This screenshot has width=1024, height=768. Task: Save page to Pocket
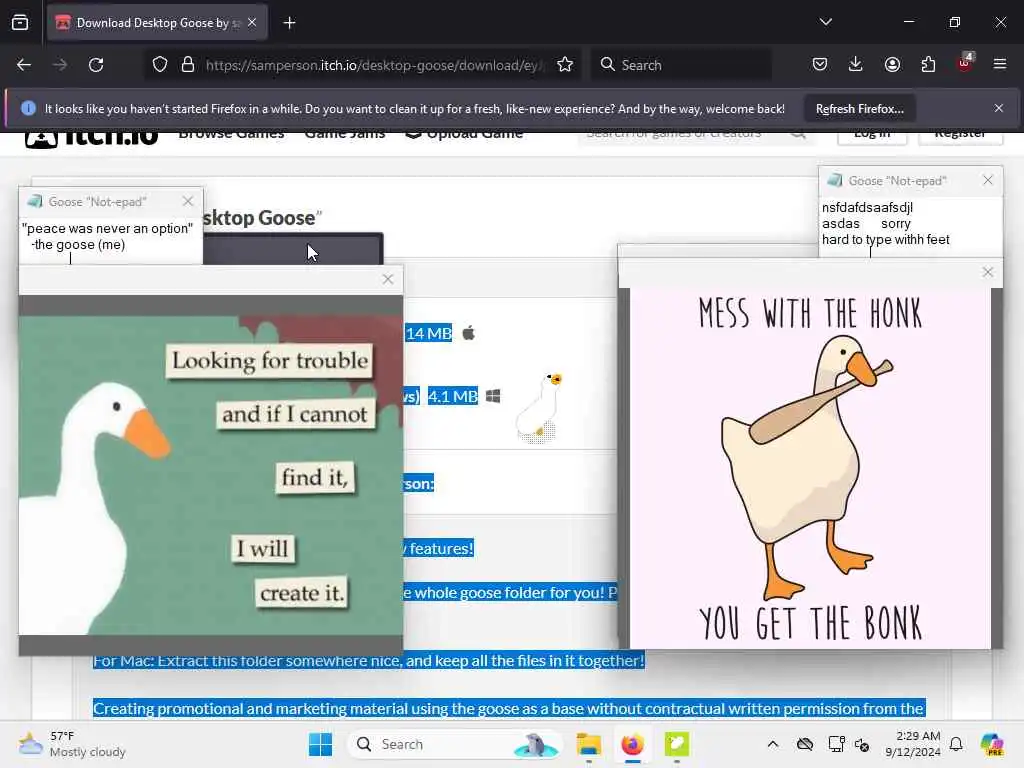[820, 64]
